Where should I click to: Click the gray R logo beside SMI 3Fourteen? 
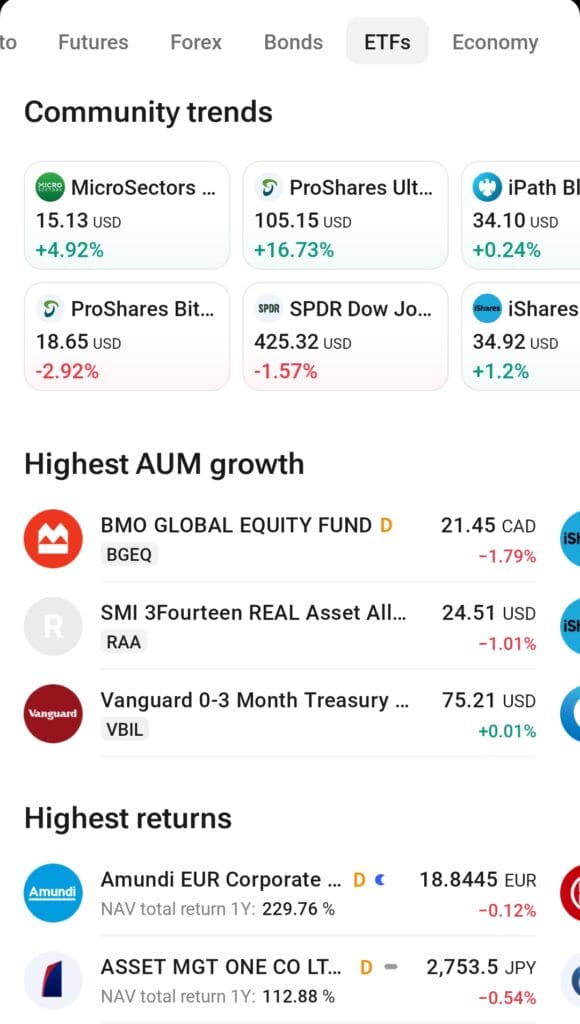[x=53, y=626]
